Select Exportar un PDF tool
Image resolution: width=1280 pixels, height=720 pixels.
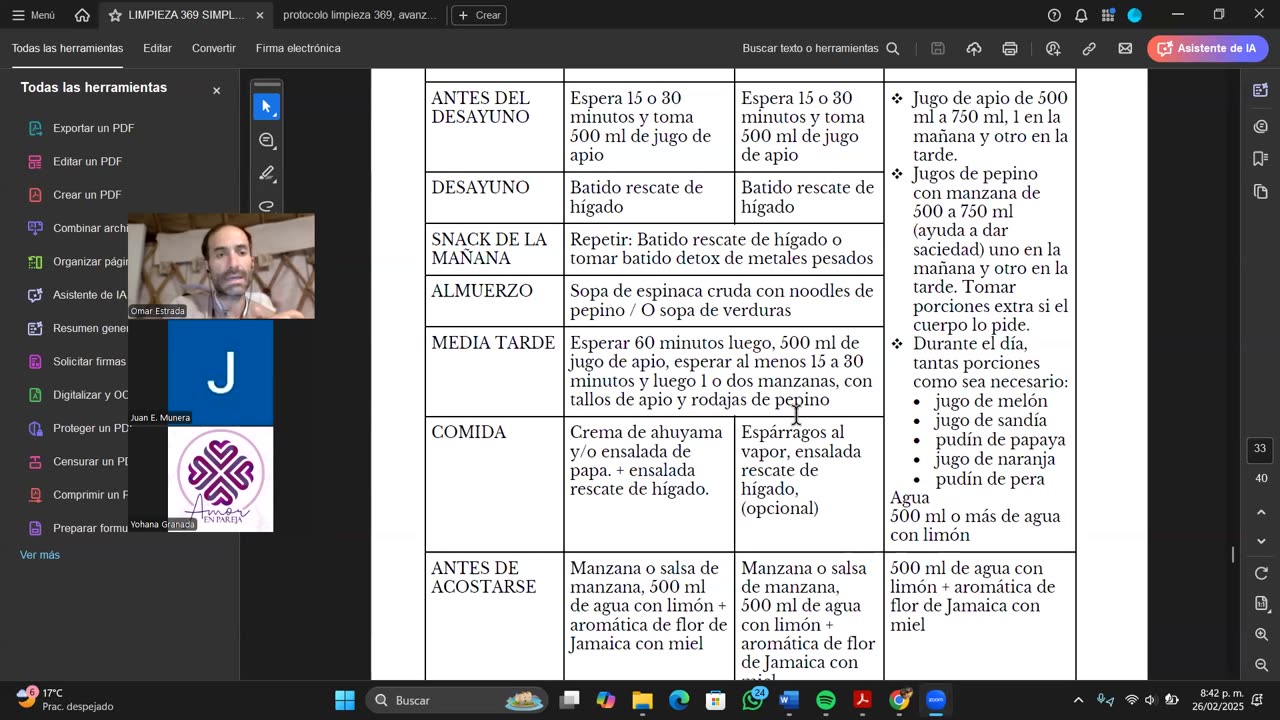pos(93,128)
